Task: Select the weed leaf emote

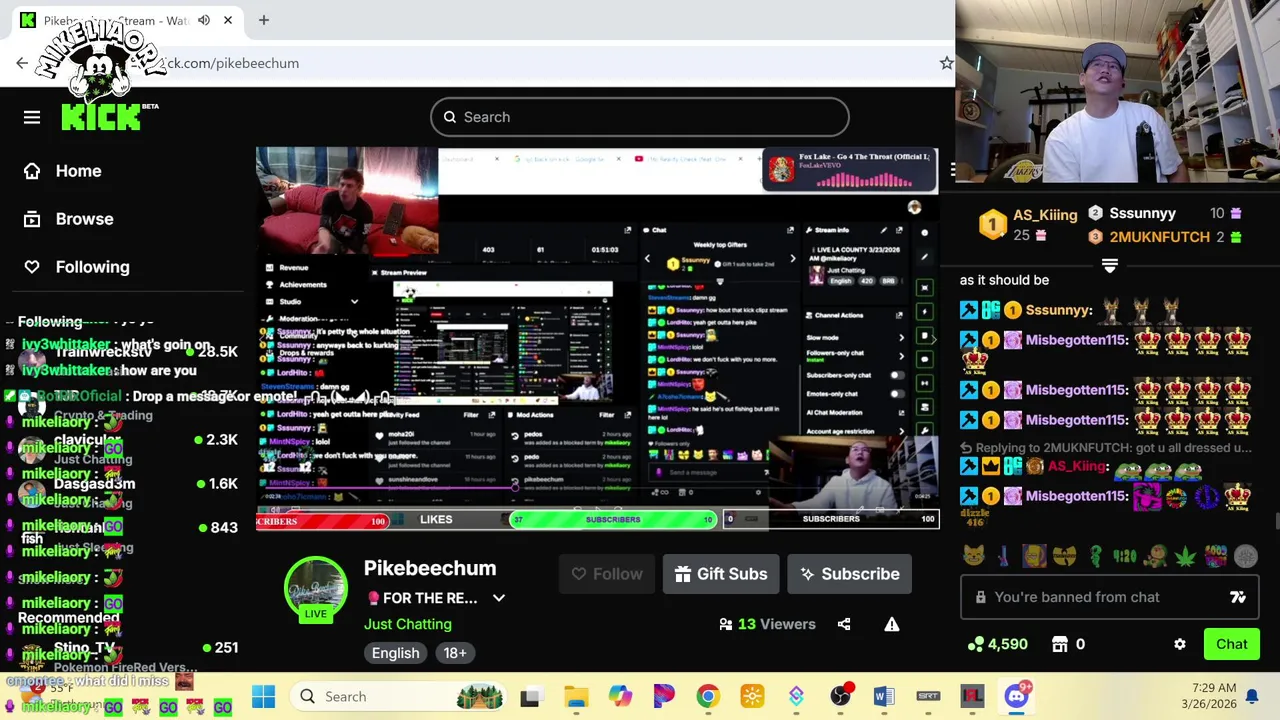Action: click(x=1186, y=556)
